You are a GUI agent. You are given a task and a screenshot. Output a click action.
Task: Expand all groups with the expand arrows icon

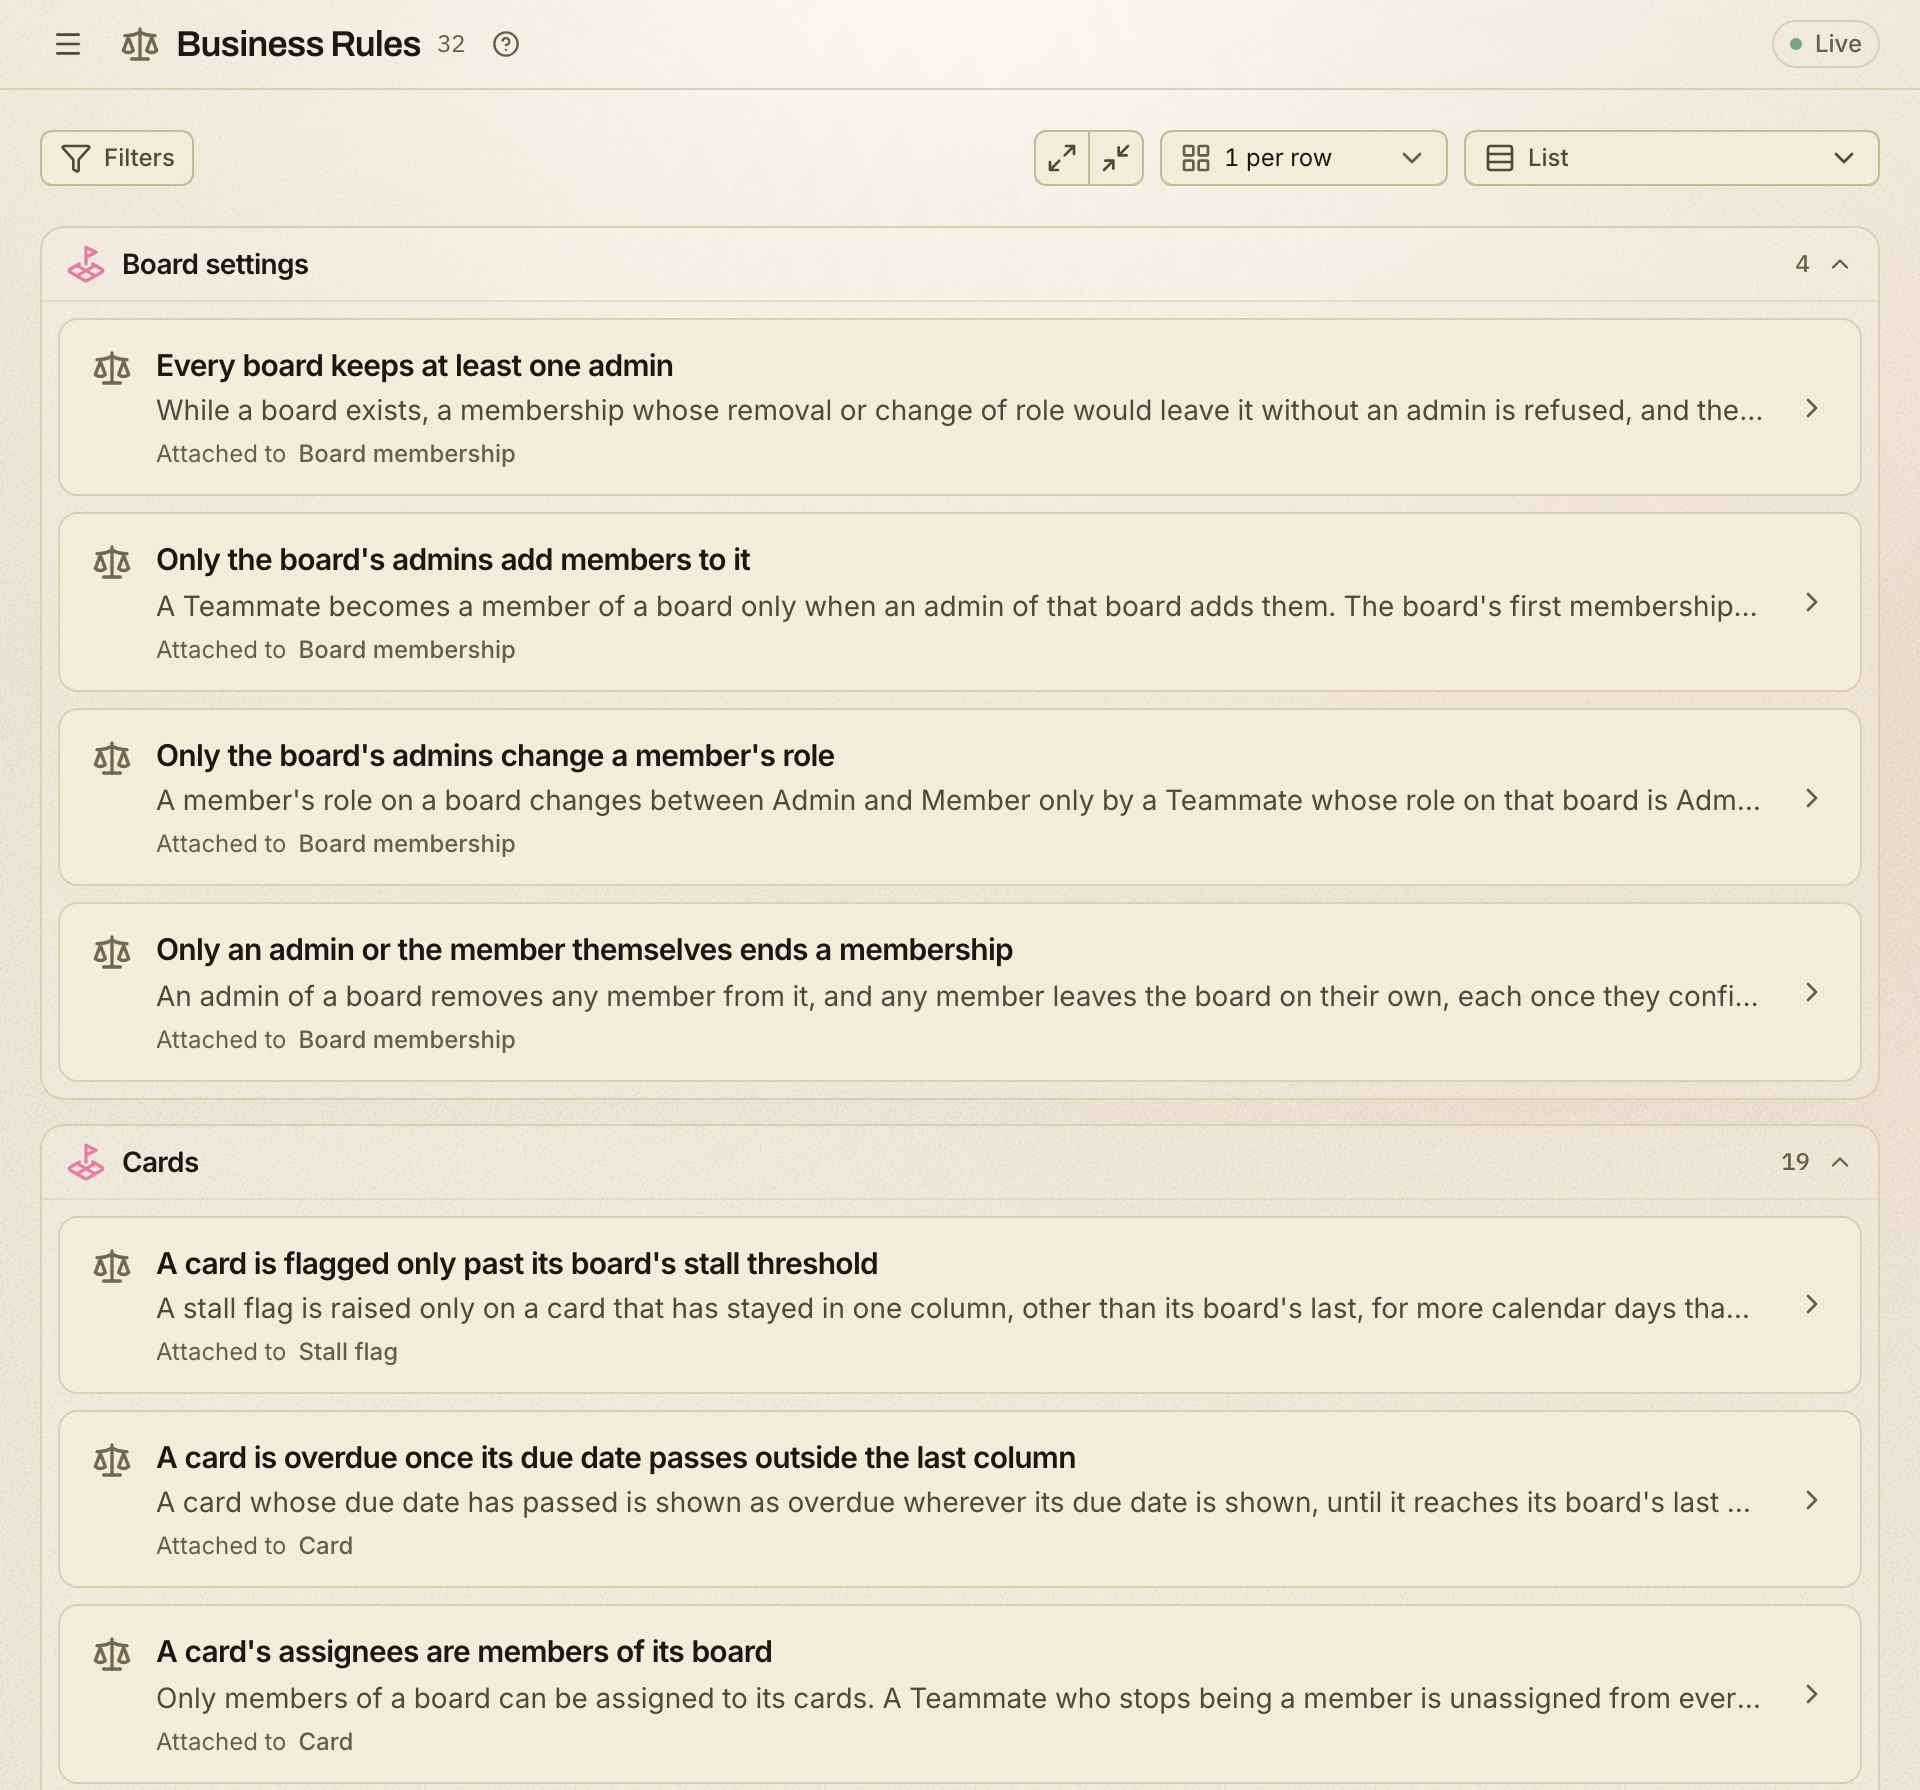point(1062,158)
